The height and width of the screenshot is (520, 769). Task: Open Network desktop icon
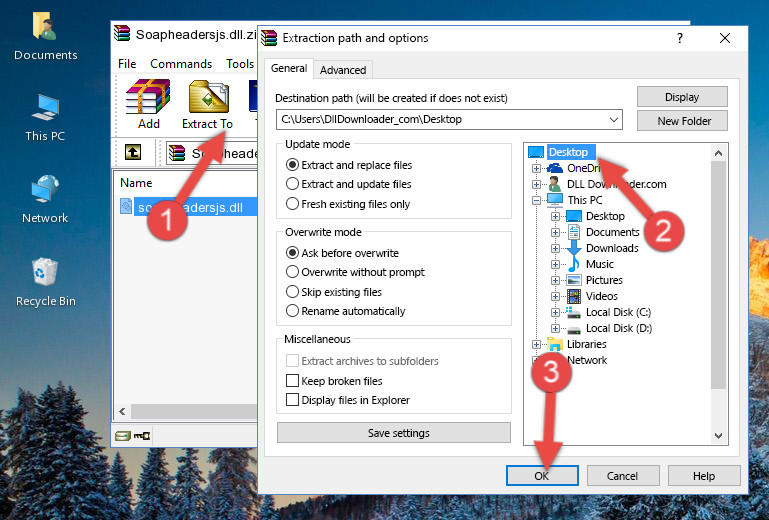pos(45,189)
